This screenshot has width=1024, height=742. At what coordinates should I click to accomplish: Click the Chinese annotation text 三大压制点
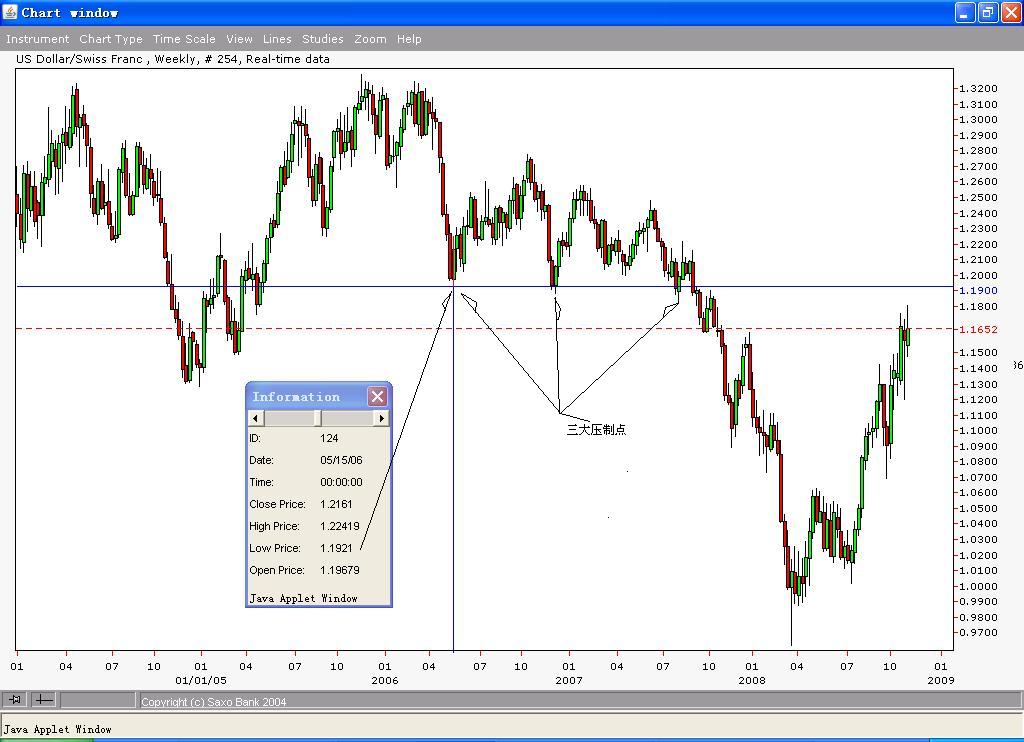(596, 430)
